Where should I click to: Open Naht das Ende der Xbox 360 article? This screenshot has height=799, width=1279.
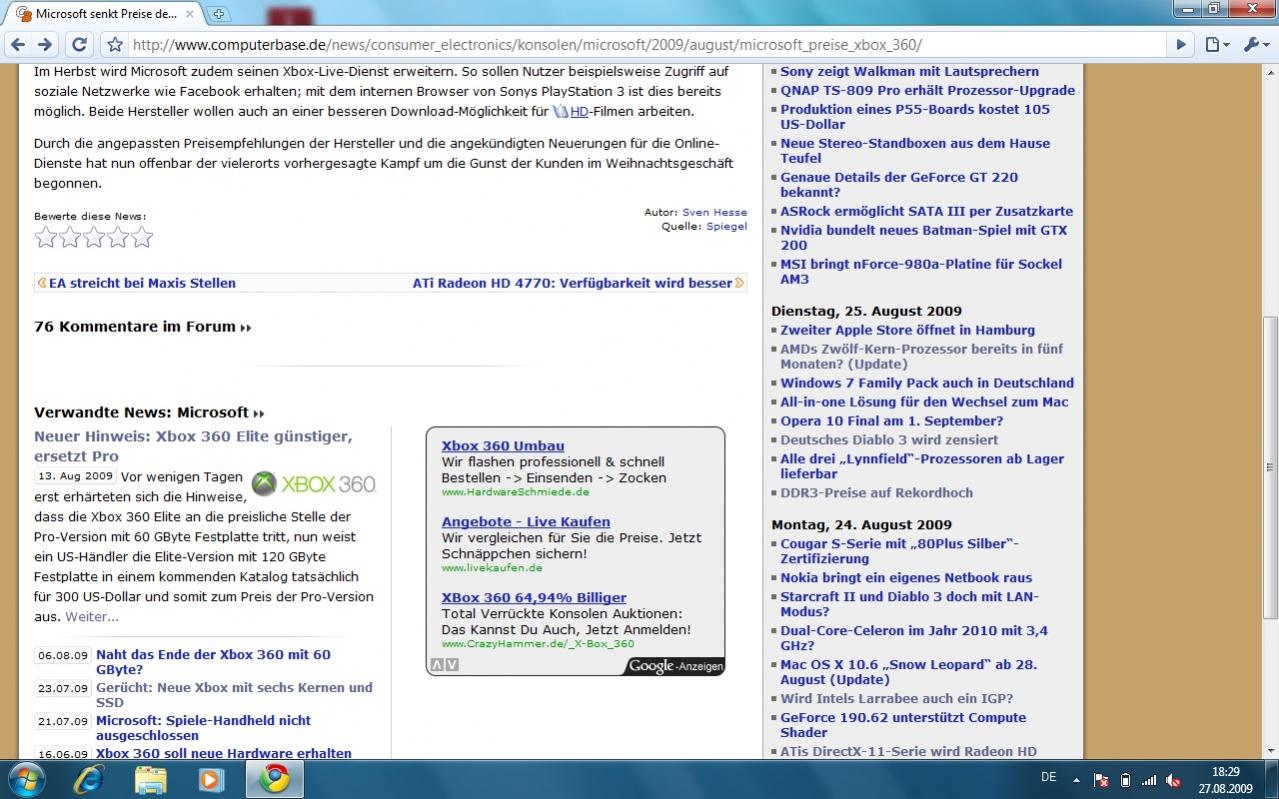tap(213, 662)
